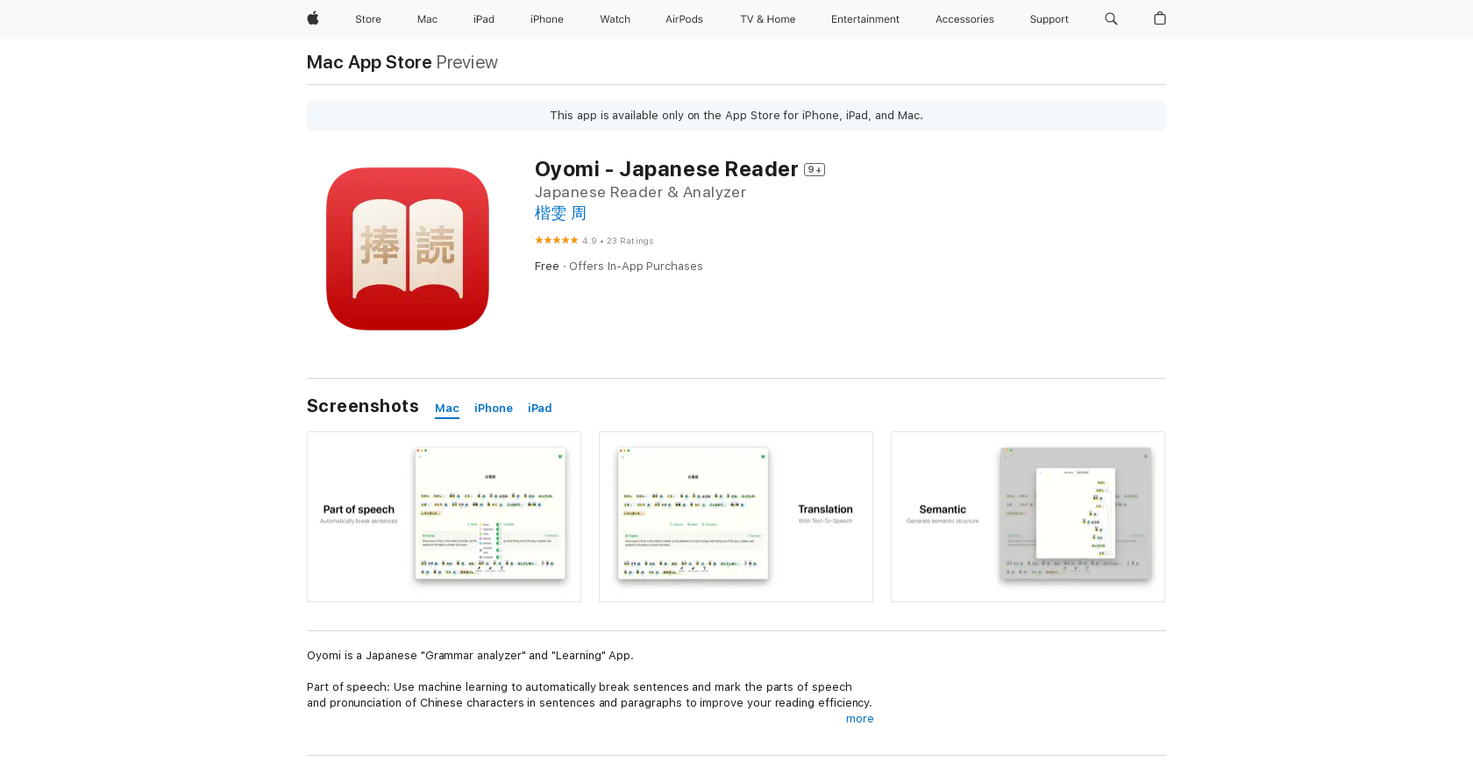Viewport: 1473px width, 768px height.
Task: Switch to iPhone screenshots tab
Action: [493, 408]
